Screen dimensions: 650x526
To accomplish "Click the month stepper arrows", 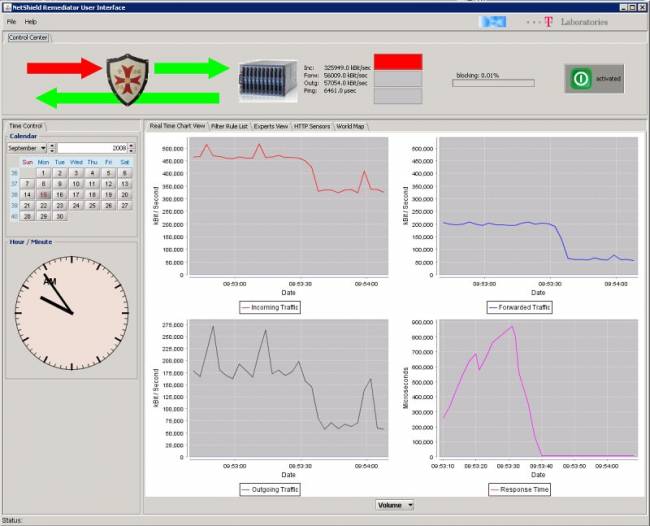I will coord(52,148).
